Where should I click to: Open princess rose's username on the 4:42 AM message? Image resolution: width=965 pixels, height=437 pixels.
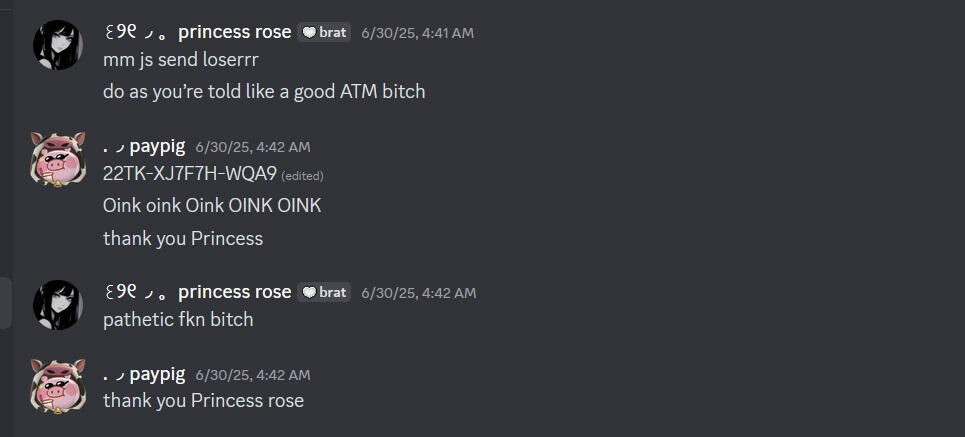[197, 292]
